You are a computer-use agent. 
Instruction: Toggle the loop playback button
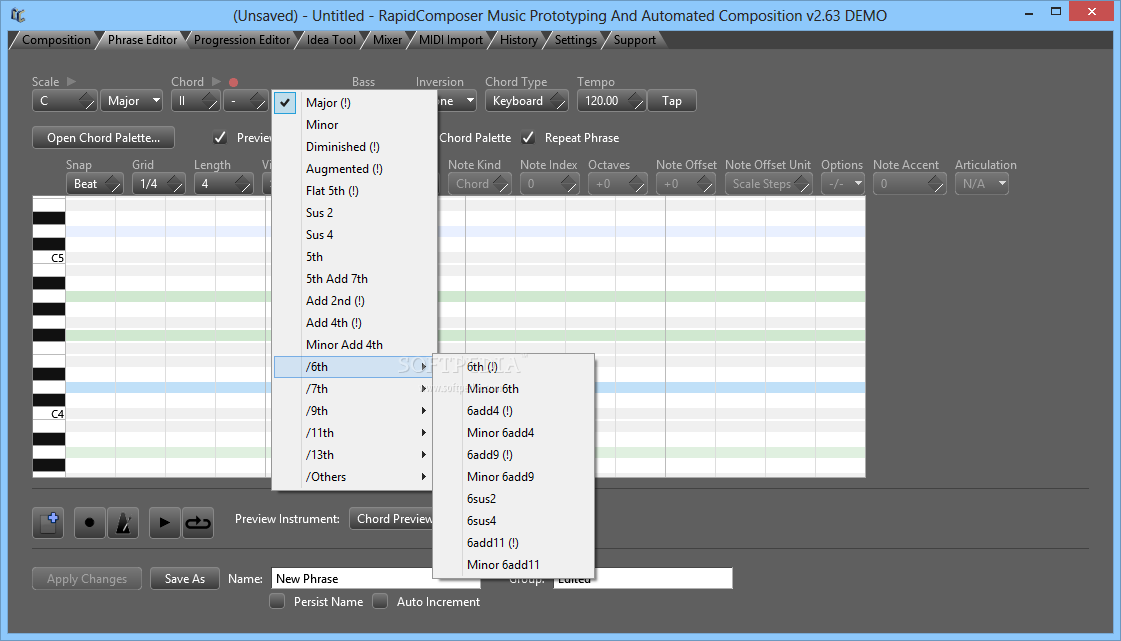[198, 523]
